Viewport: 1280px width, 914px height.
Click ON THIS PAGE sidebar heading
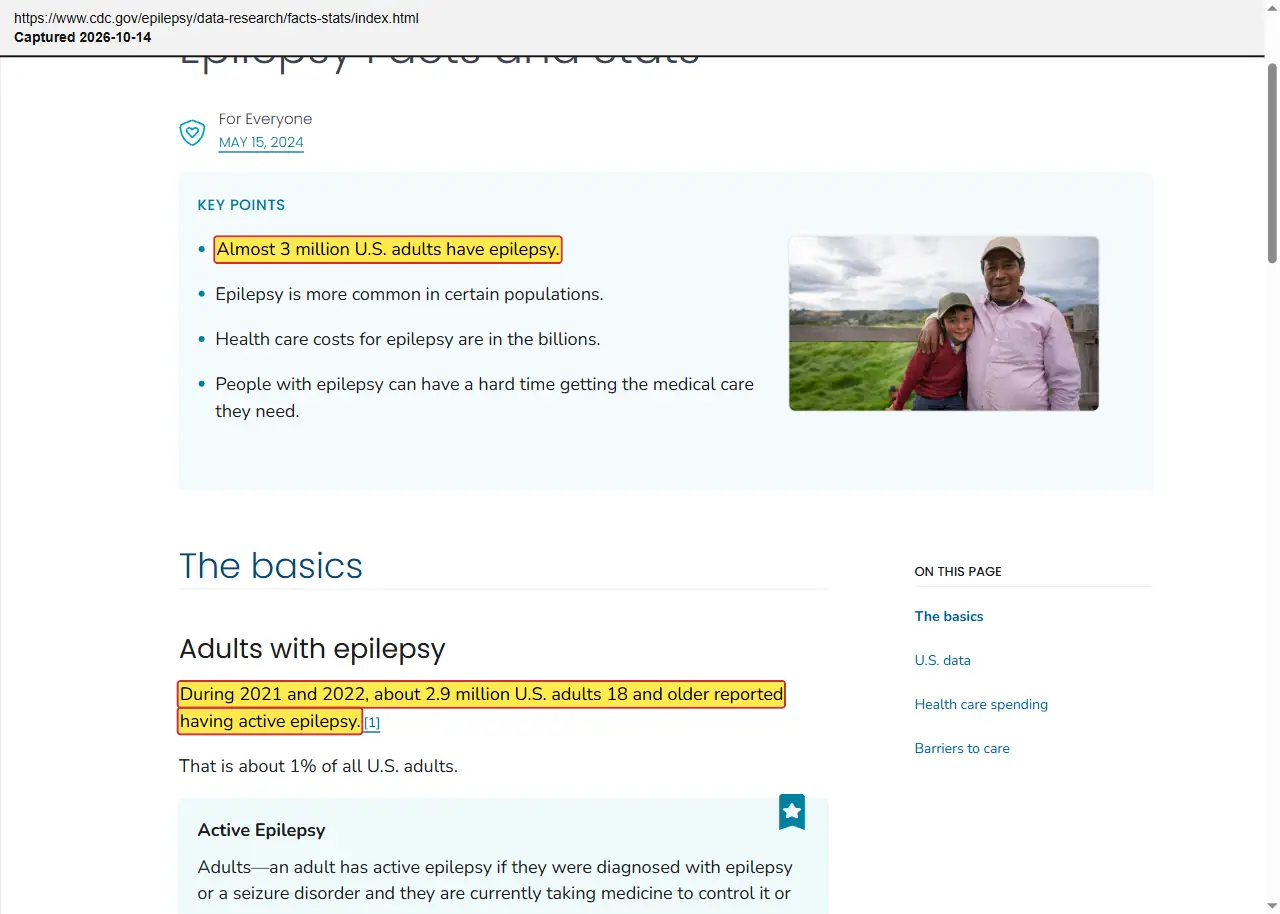(958, 572)
